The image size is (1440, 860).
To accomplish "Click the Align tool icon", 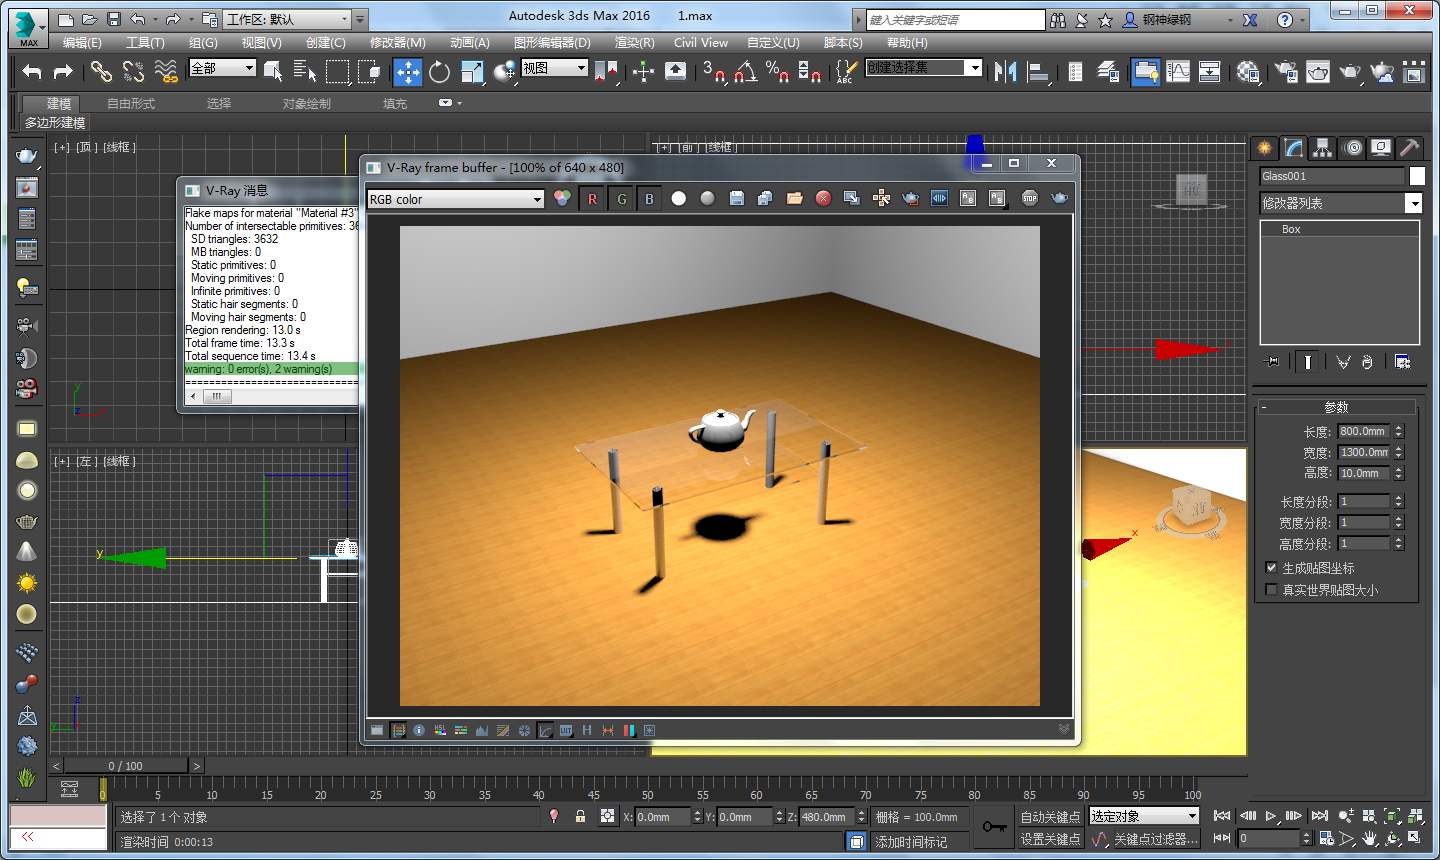I will 1039,71.
